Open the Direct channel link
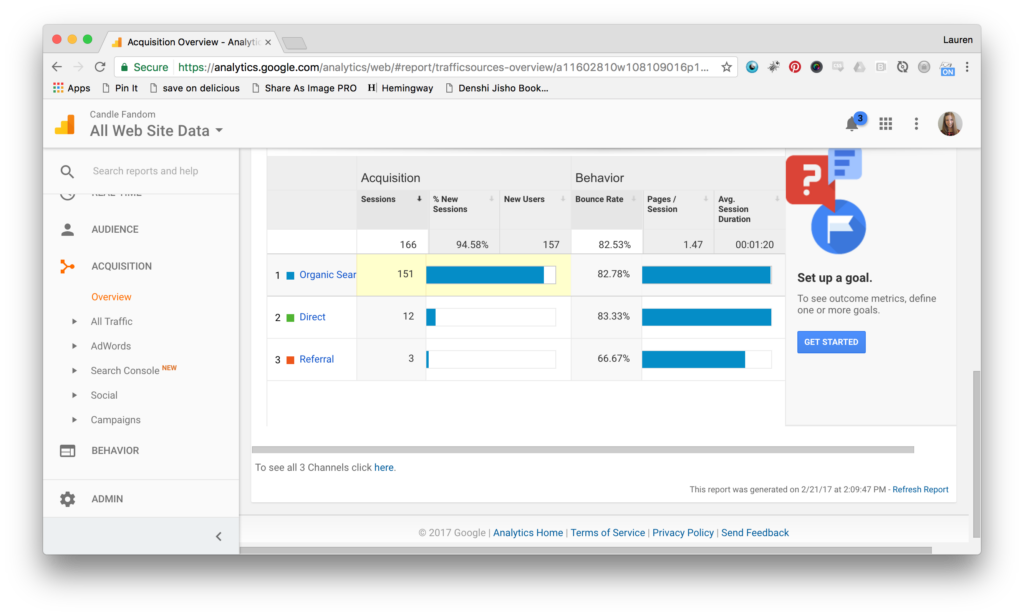The height and width of the screenshot is (616, 1024). pos(312,317)
